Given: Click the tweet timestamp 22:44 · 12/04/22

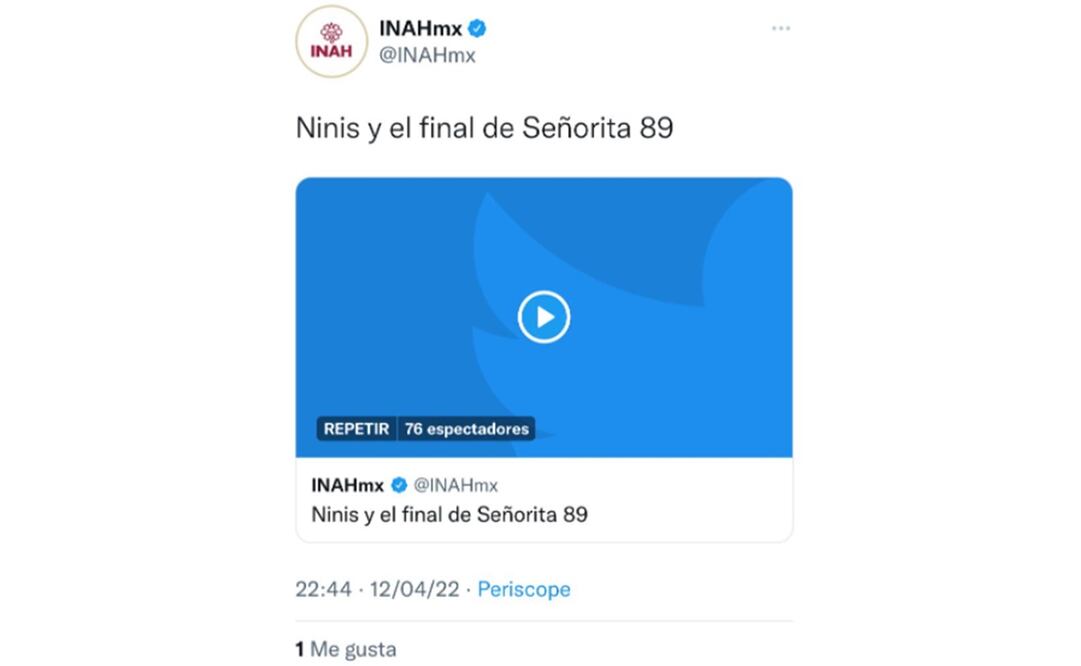Looking at the screenshot, I should point(382,589).
